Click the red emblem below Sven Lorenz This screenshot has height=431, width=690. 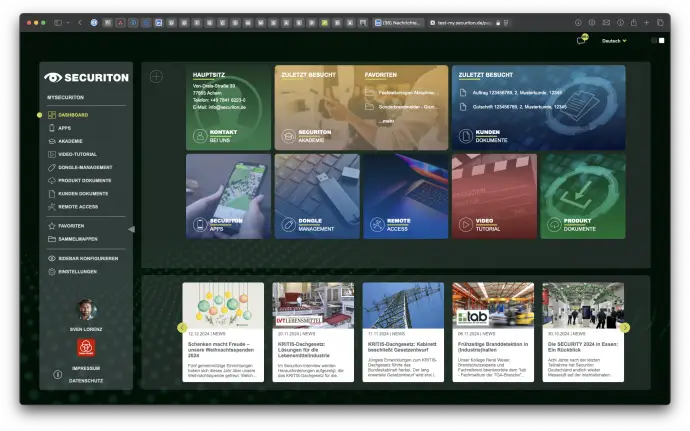pyautogui.click(x=86, y=346)
